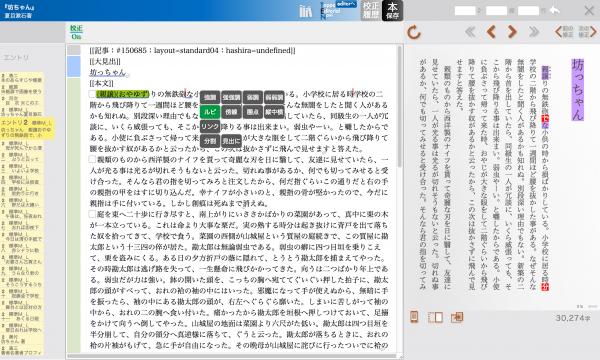Reload the preview with the refresh icon
The height and width of the screenshot is (360, 600).
(x=414, y=32)
